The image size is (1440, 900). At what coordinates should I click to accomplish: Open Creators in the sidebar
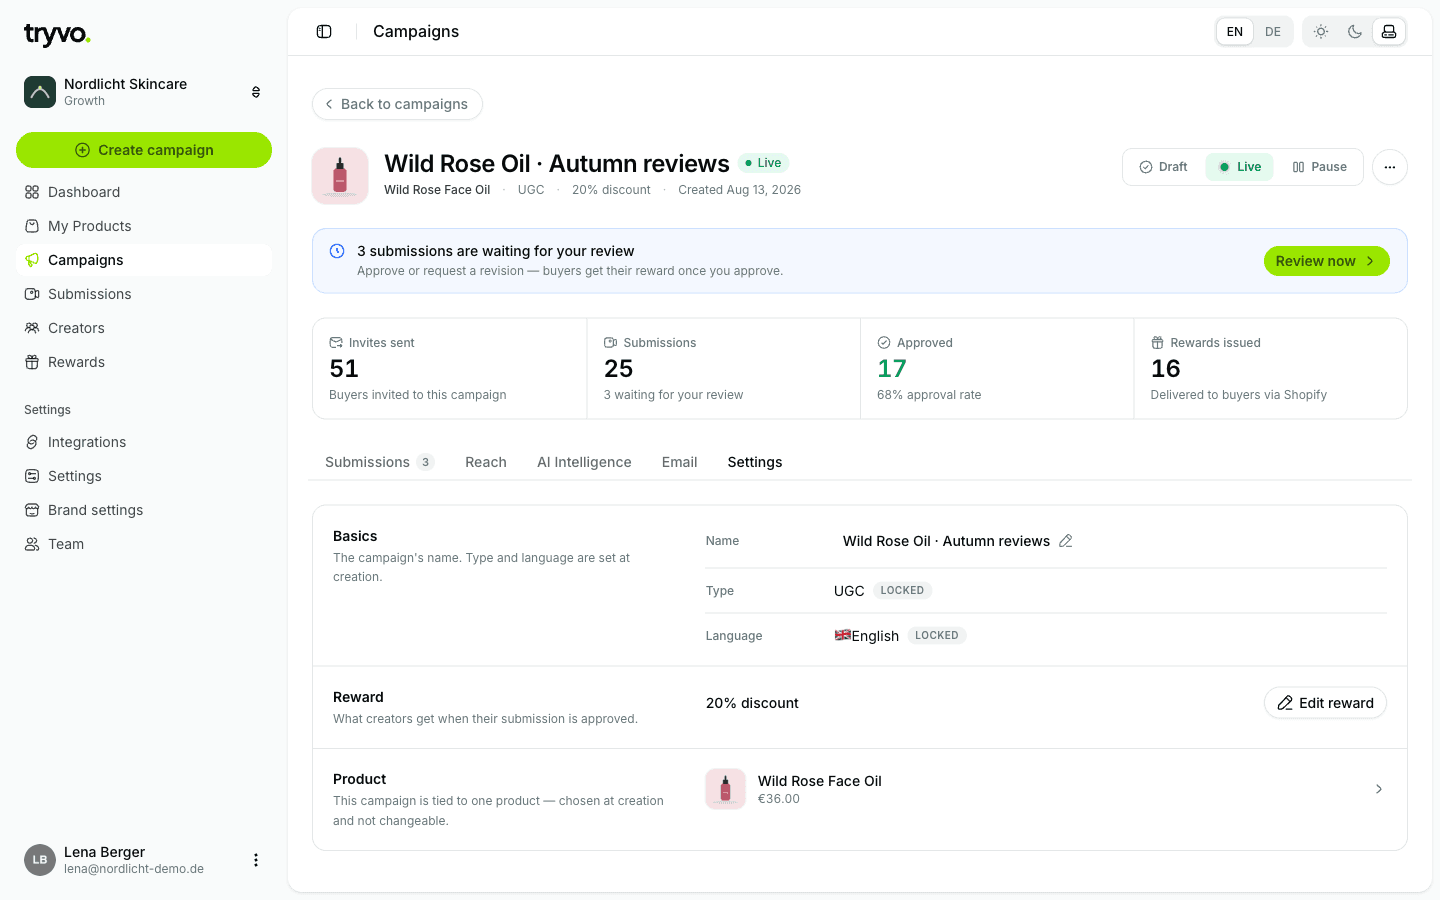[x=144, y=328]
